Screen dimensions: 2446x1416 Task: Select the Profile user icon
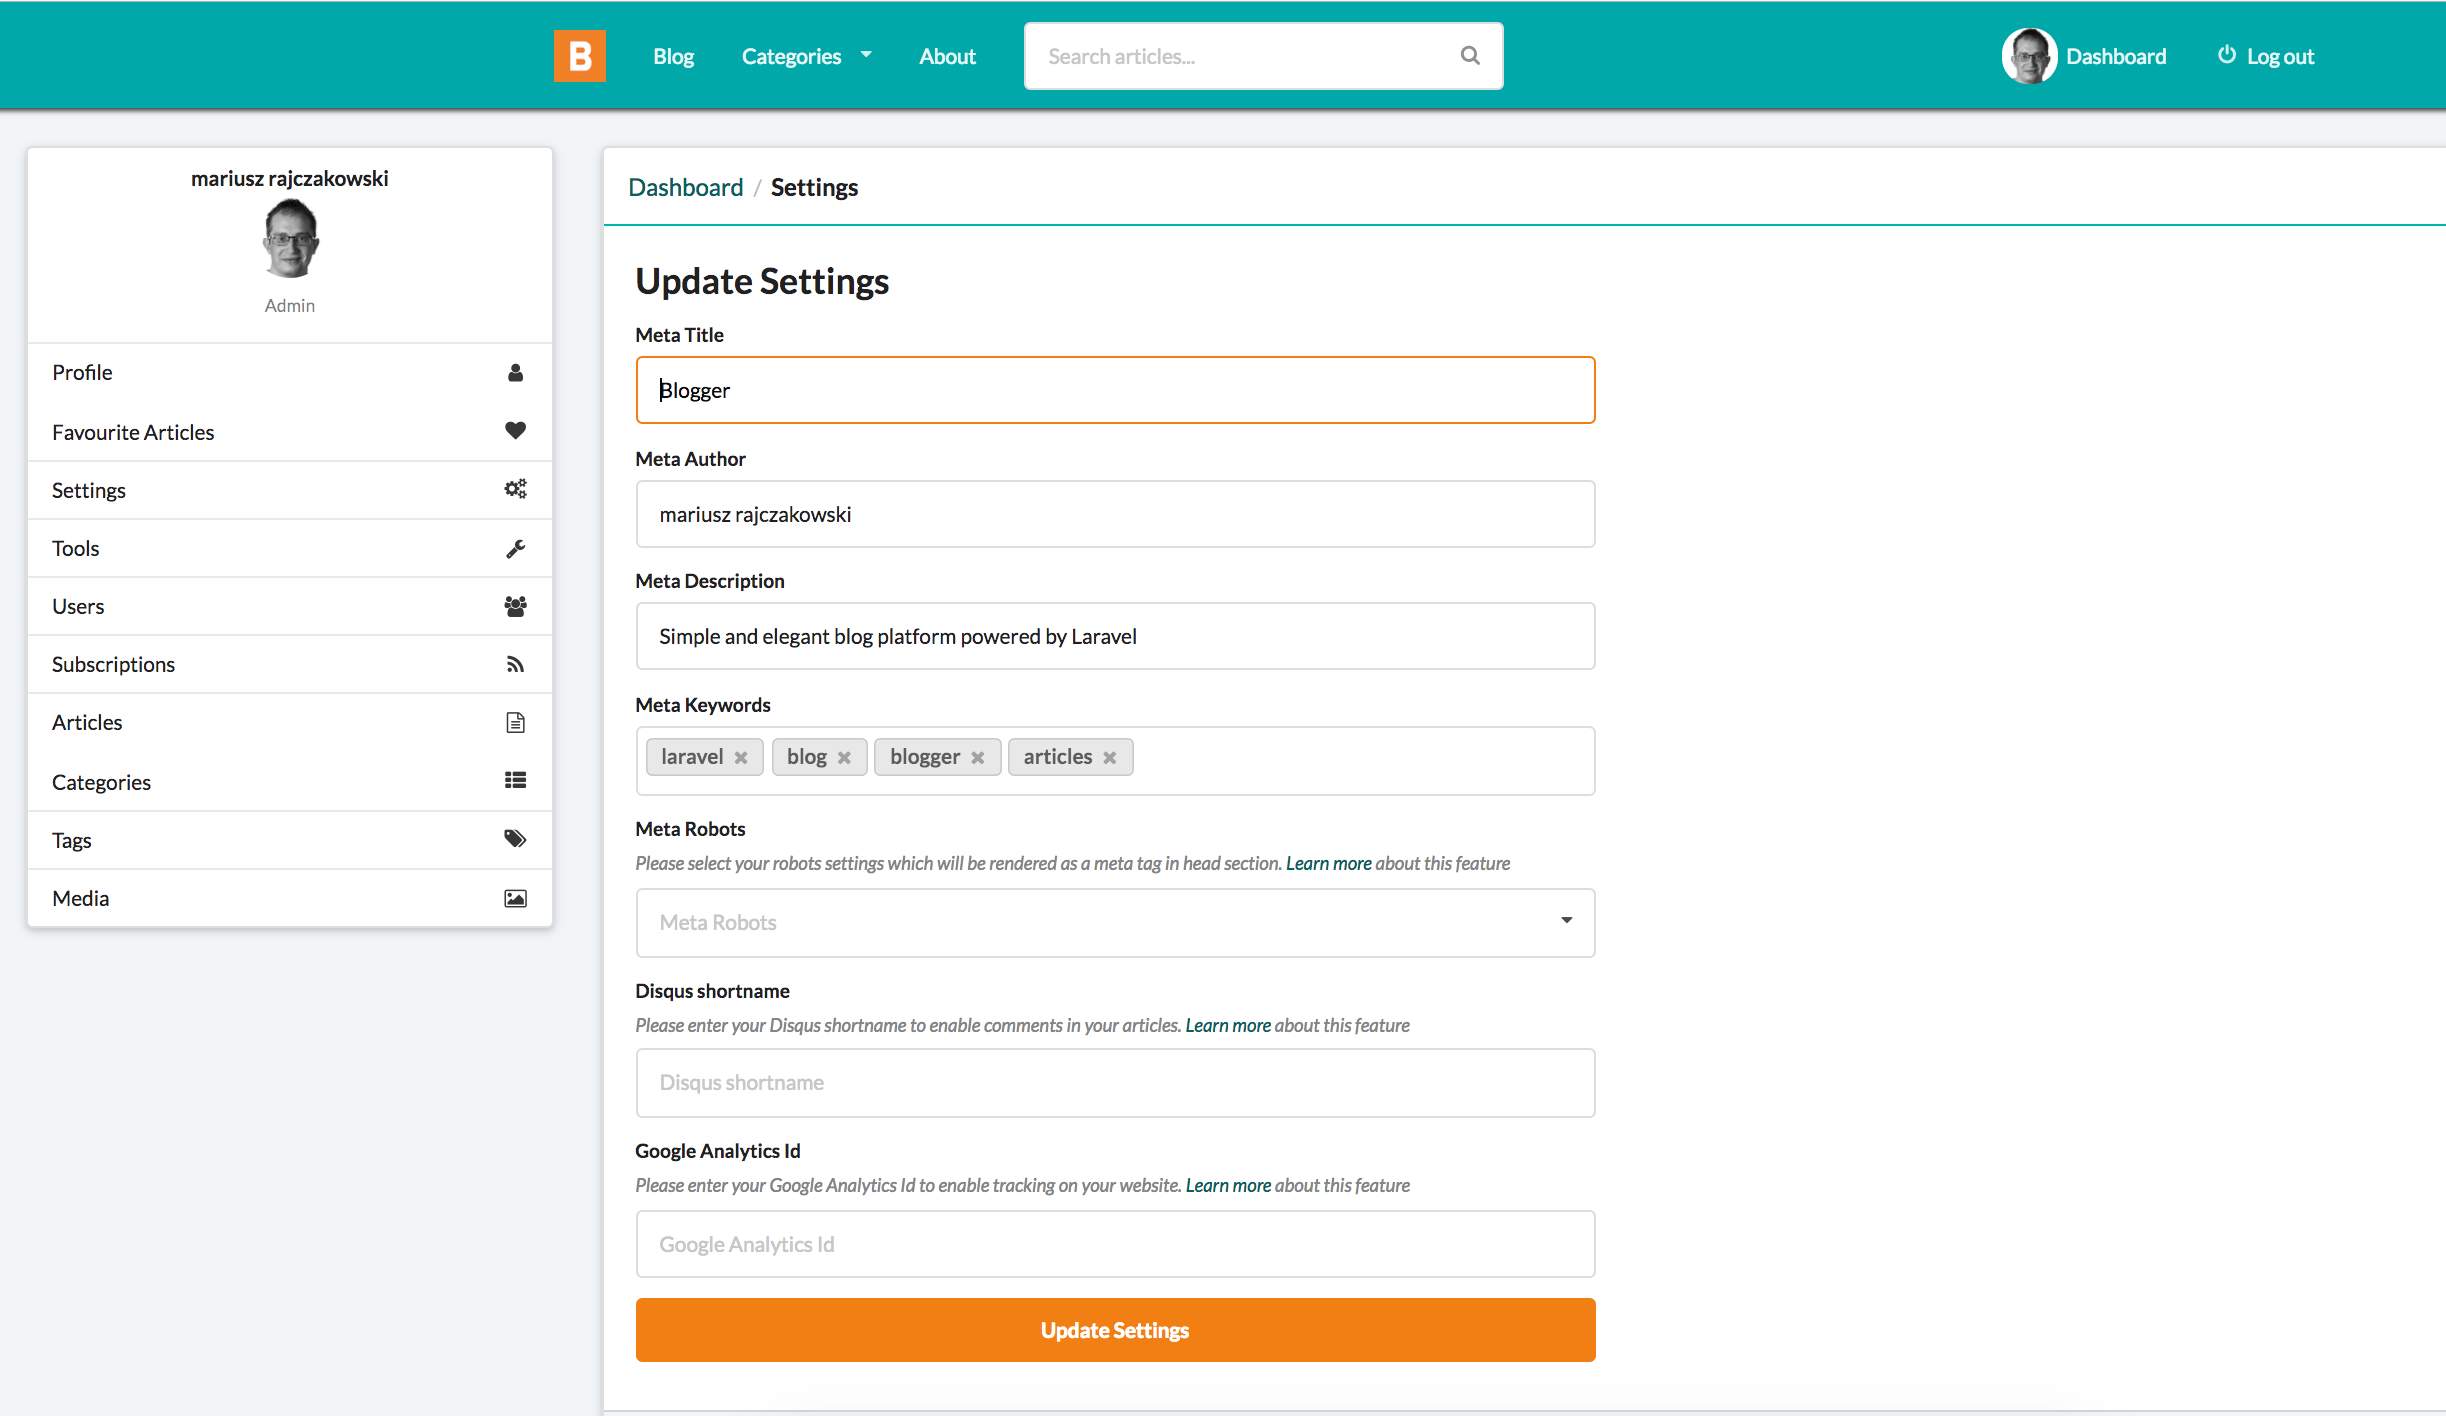[515, 372]
